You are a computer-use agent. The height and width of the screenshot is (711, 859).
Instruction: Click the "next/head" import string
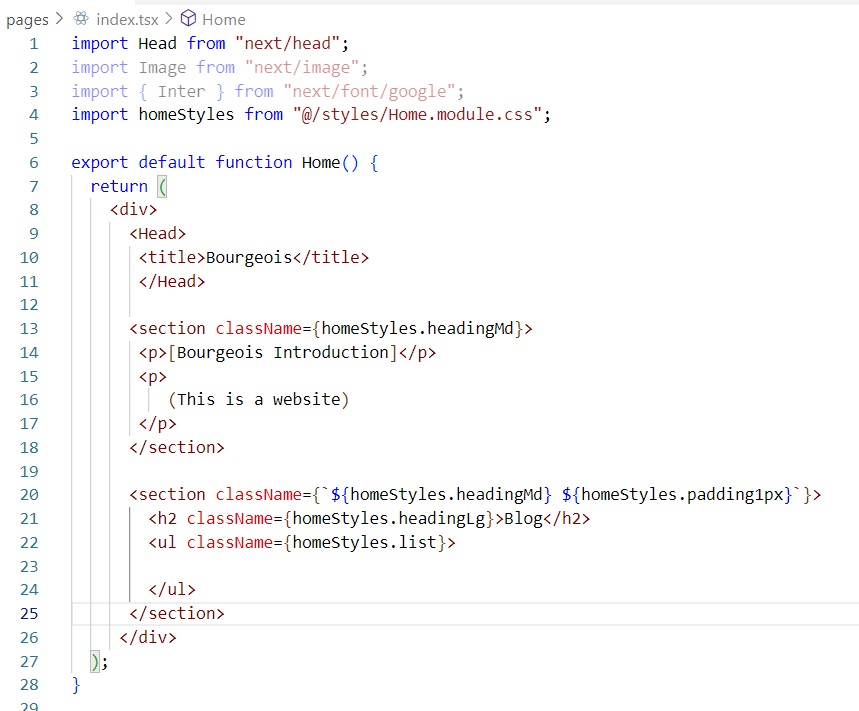click(287, 43)
